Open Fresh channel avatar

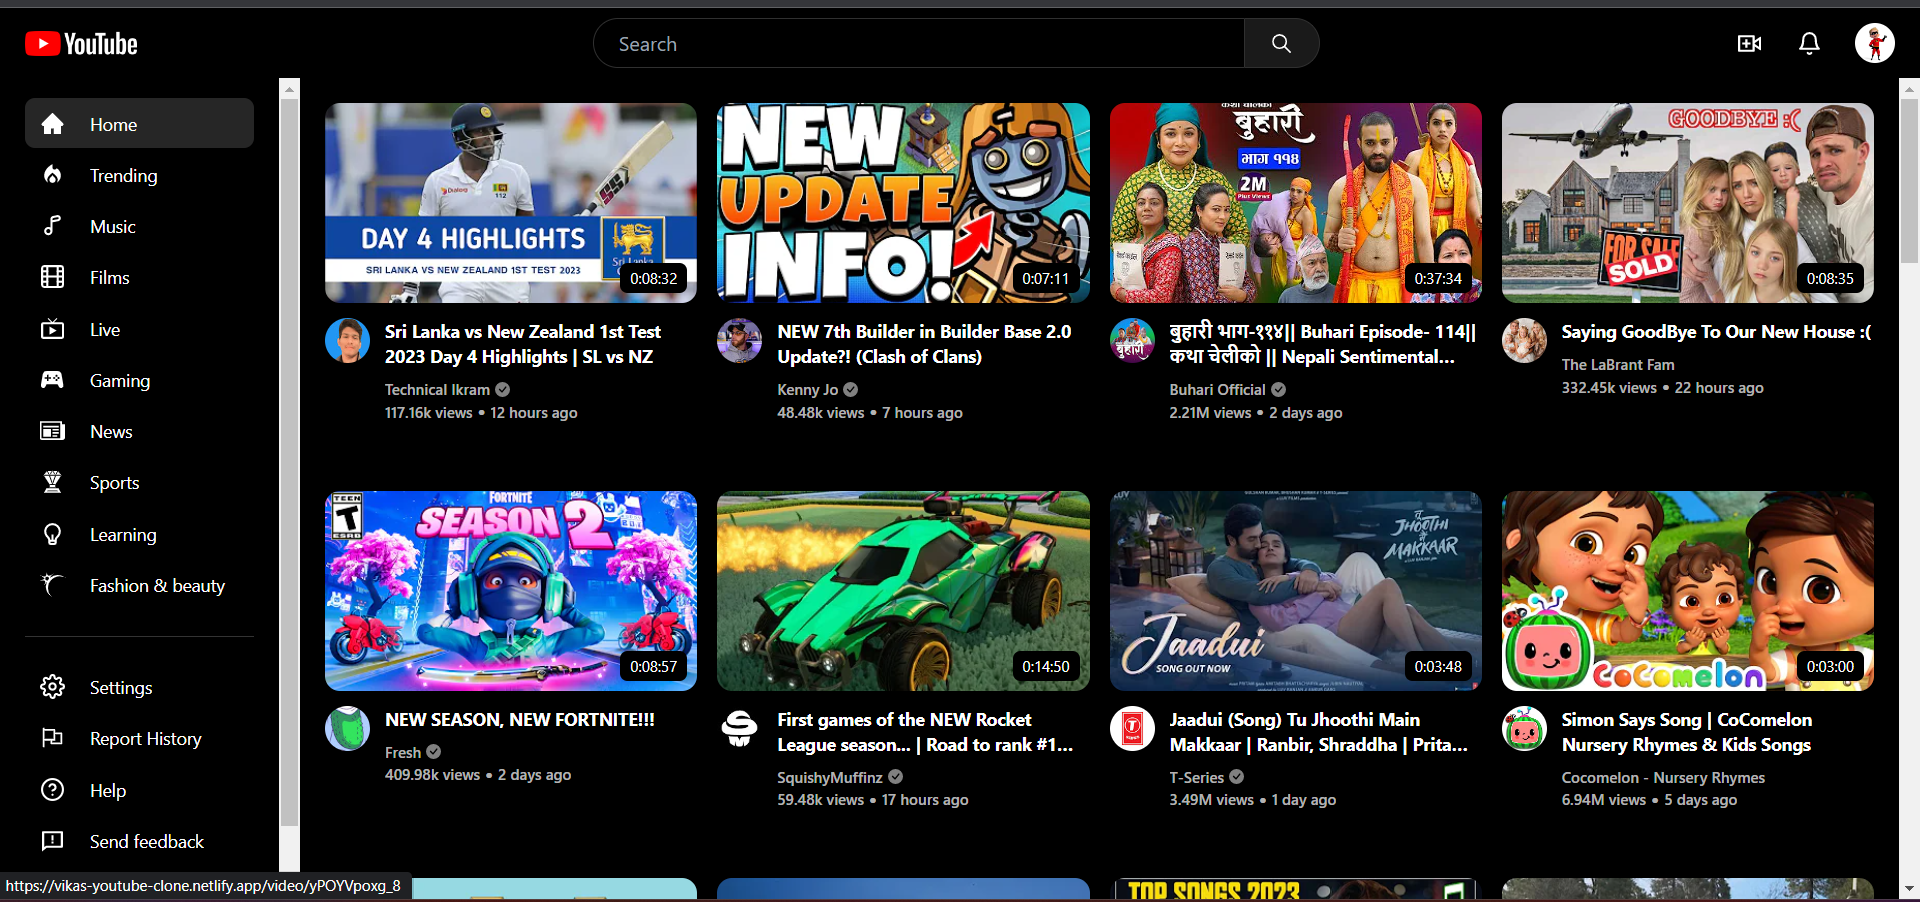click(347, 729)
